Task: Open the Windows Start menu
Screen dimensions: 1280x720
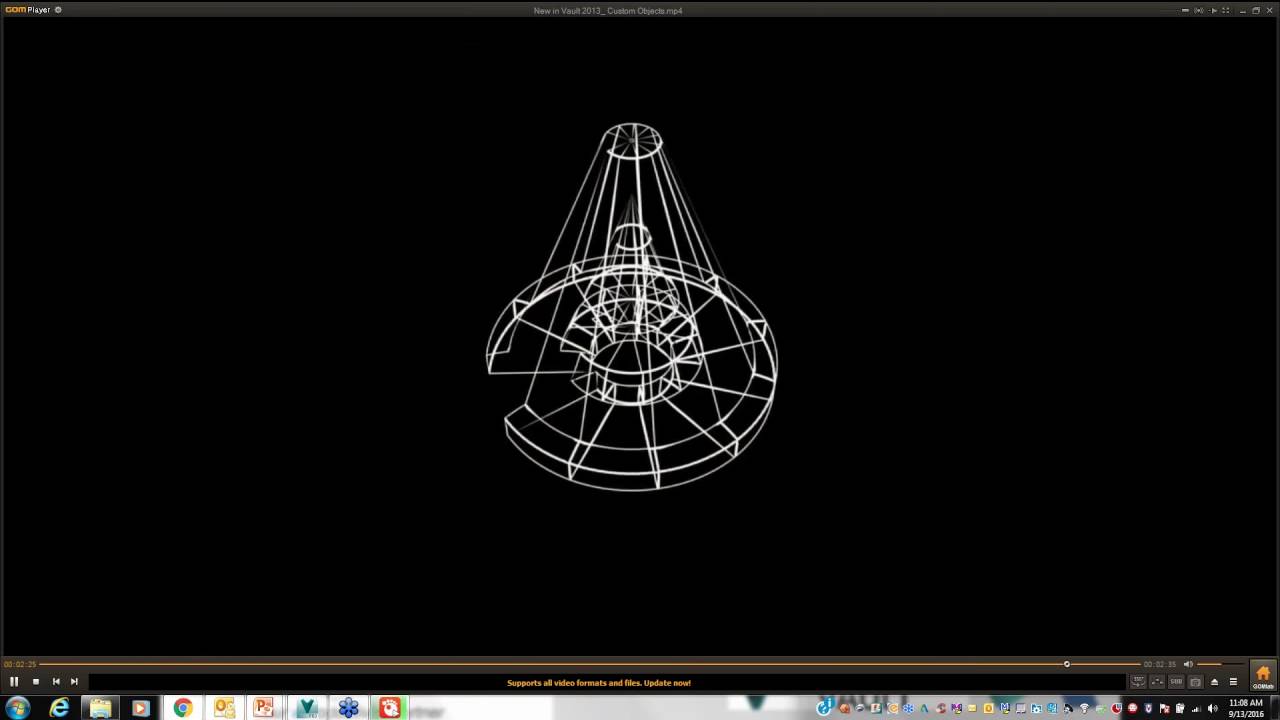Action: point(17,708)
